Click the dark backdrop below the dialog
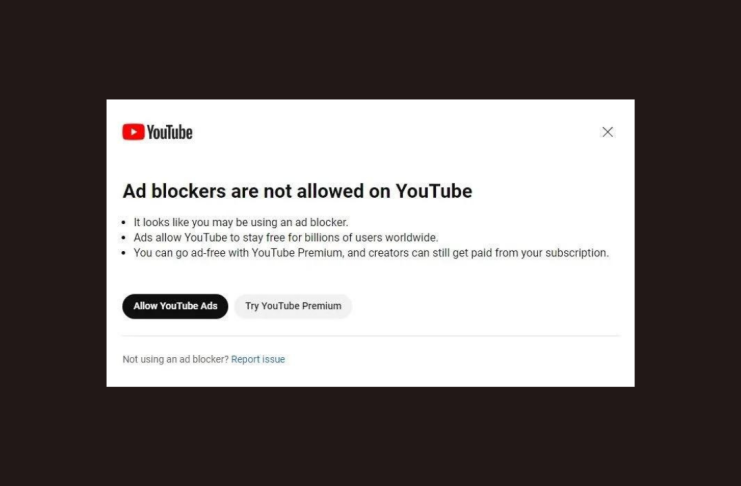Screen dimensions: 741x486 (370, 436)
